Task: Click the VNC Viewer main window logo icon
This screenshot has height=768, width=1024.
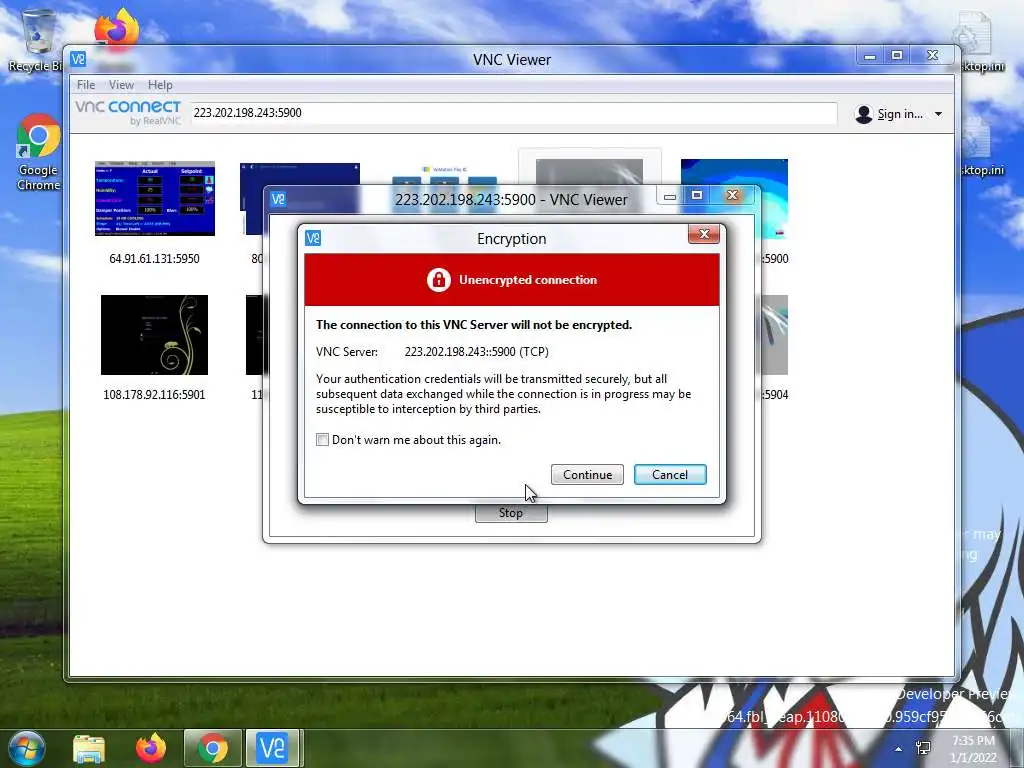Action: point(78,59)
